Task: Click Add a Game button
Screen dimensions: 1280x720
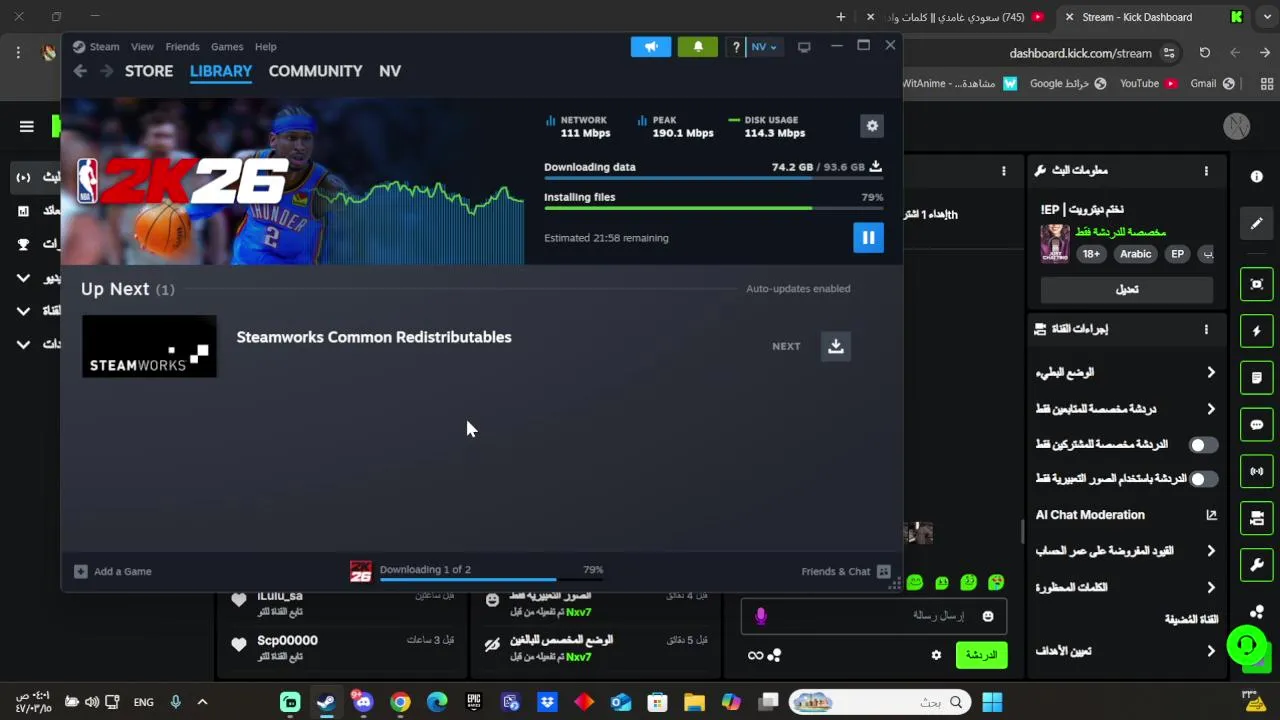Action: point(113,571)
